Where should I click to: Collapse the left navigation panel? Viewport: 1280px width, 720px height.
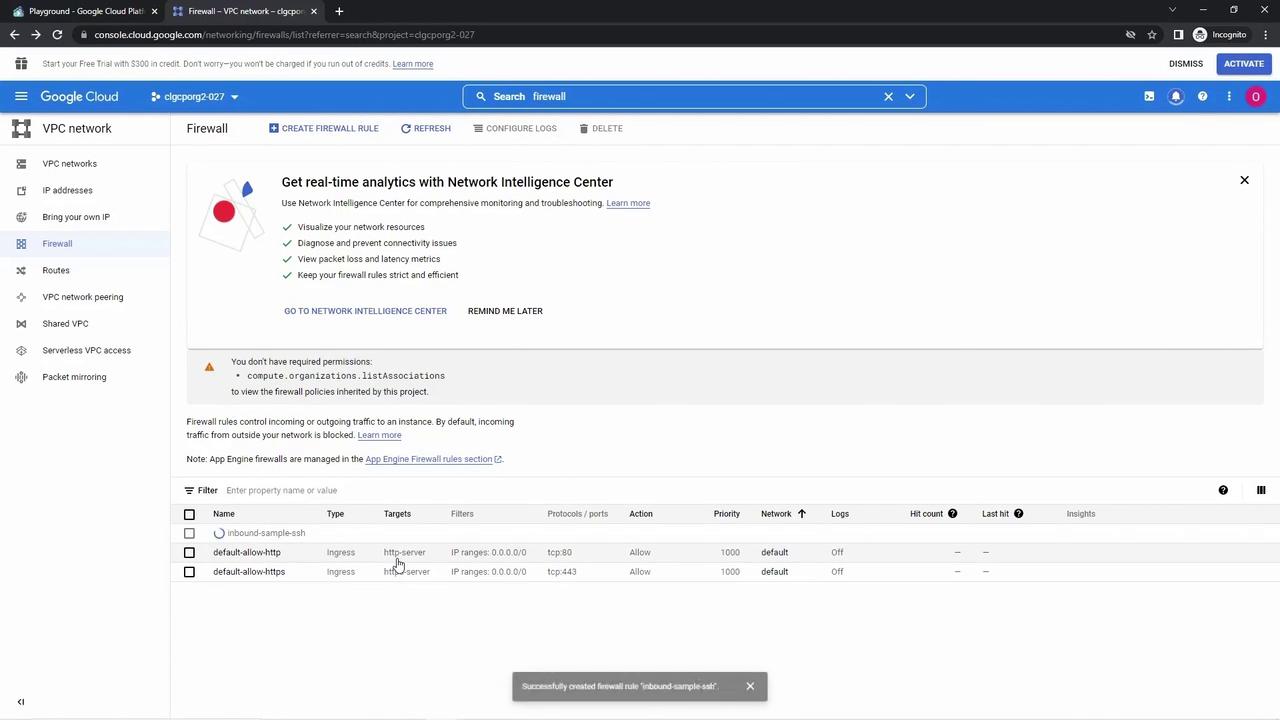[x=21, y=702]
